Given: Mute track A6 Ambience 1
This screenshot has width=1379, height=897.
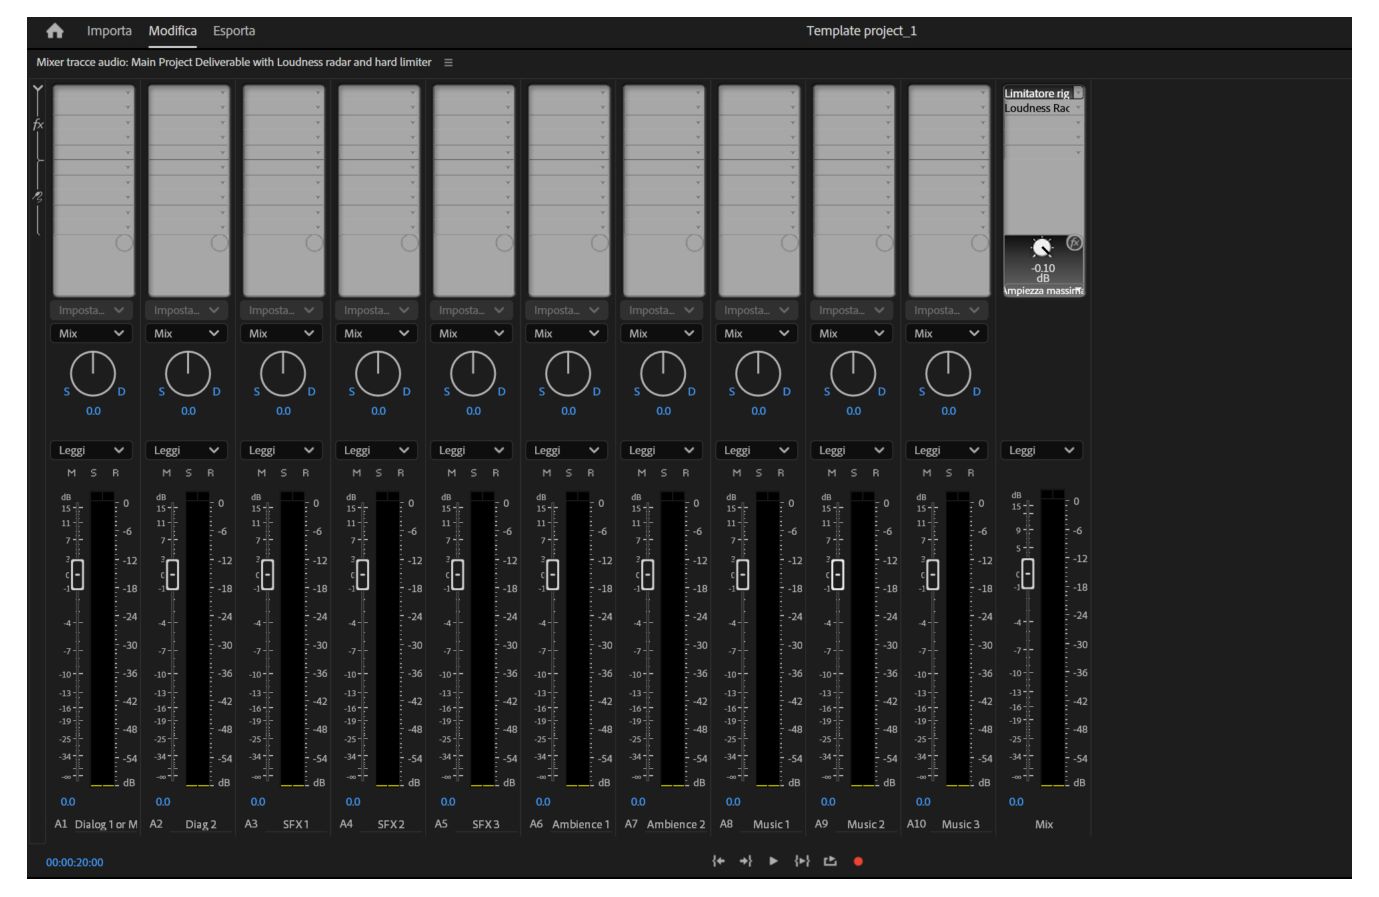Looking at the screenshot, I should pos(547,473).
